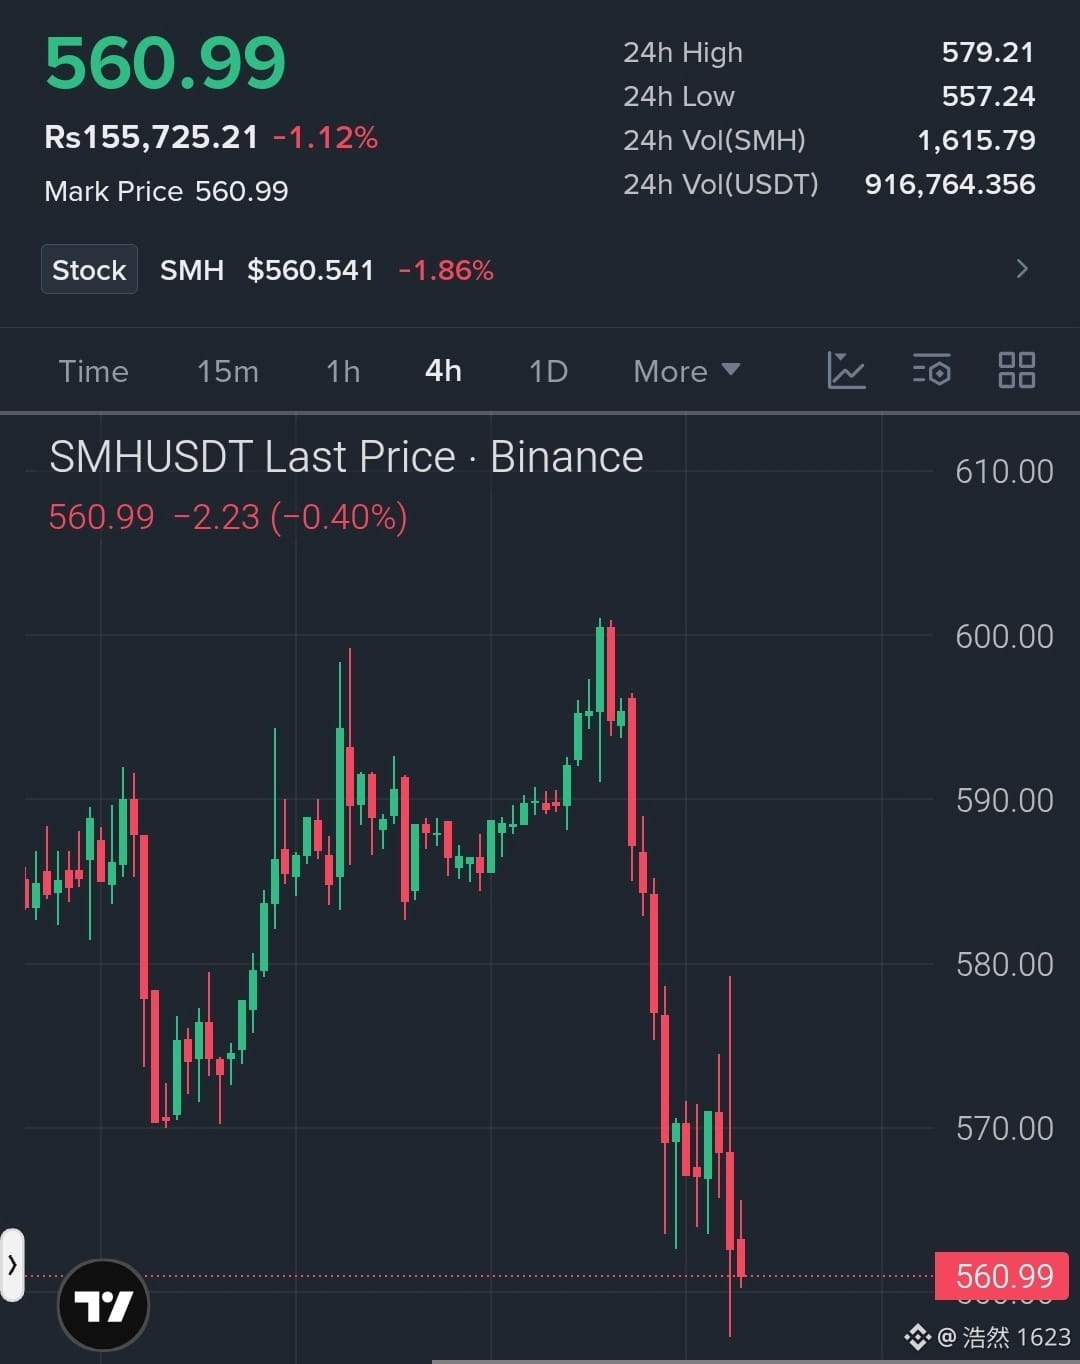Open SMH stock details chevron

1022,269
